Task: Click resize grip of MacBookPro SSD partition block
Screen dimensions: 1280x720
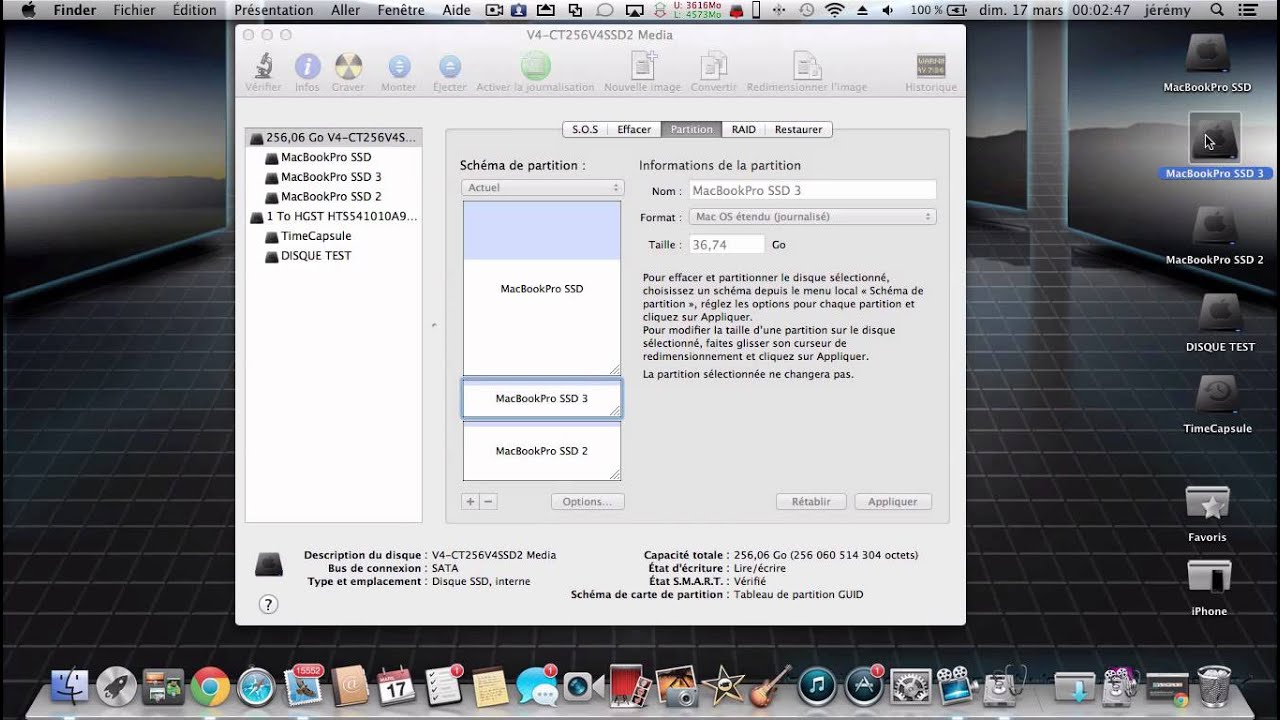Action: 615,369
